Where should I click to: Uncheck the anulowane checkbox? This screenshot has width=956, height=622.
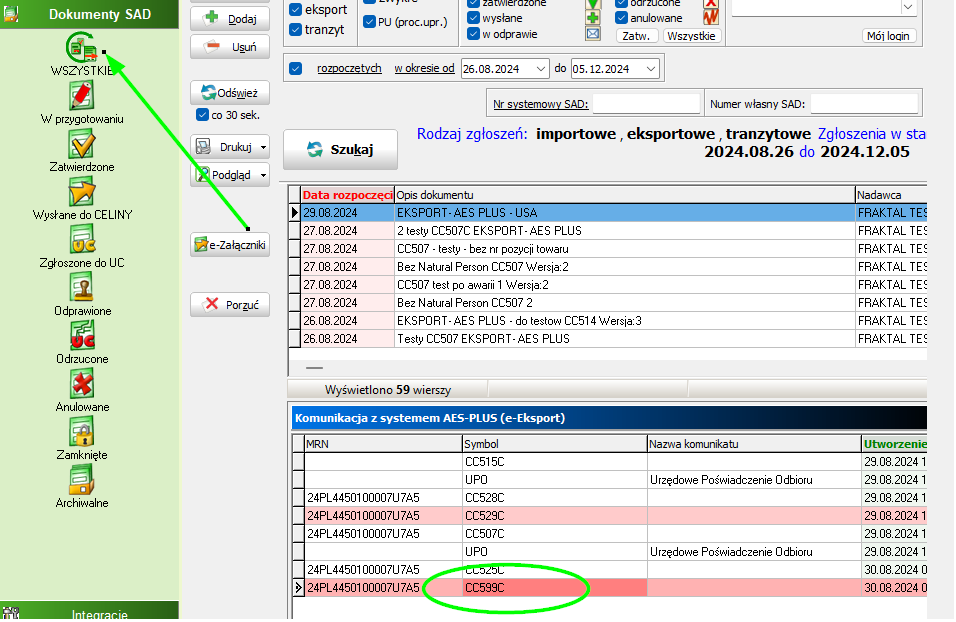tap(621, 18)
